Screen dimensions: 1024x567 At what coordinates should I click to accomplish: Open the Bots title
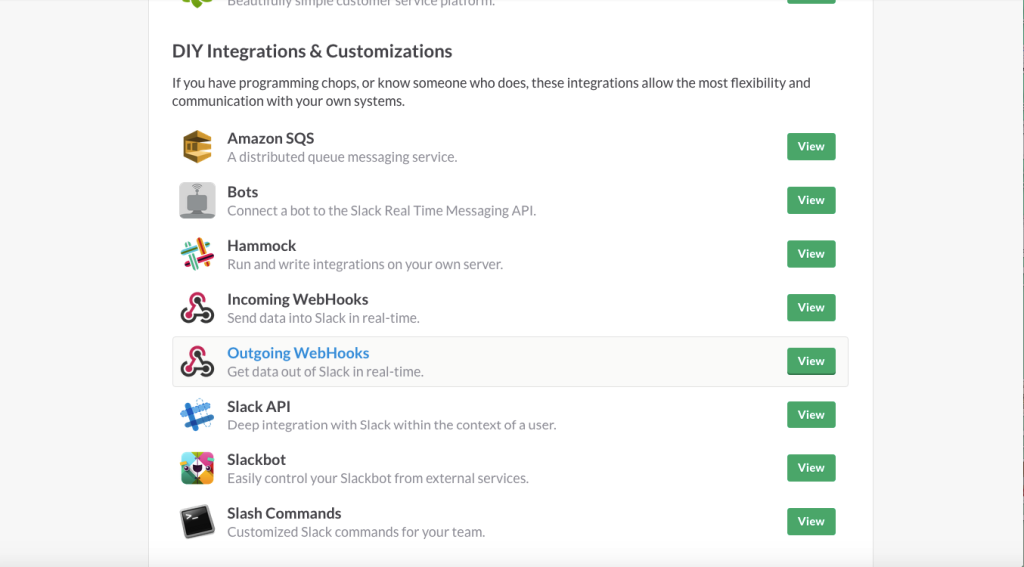[242, 192]
